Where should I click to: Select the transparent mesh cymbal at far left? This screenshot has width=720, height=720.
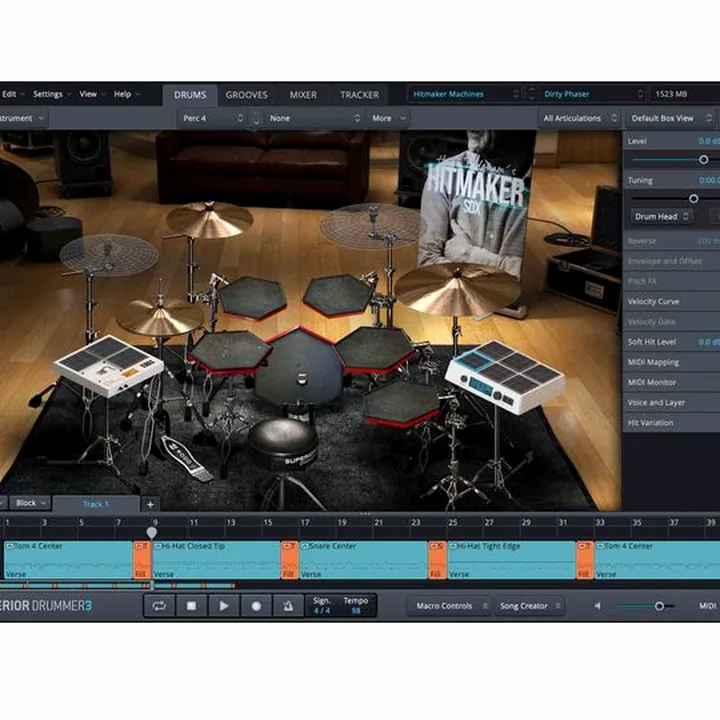109,255
